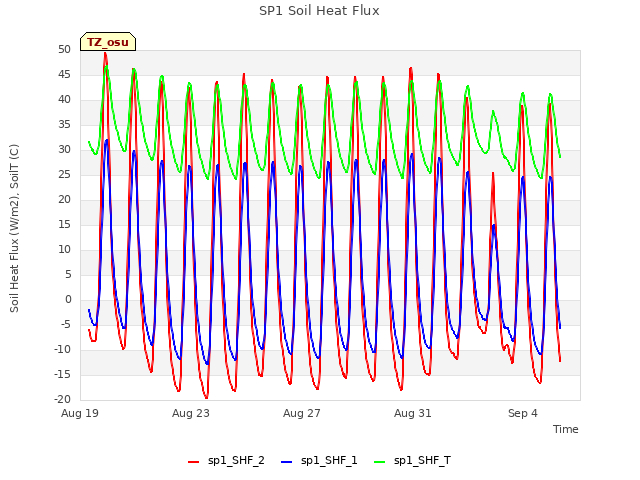Click the y-axis title Soil Heat Flux
Image resolution: width=640 pixels, height=480 pixels.
tap(14, 229)
